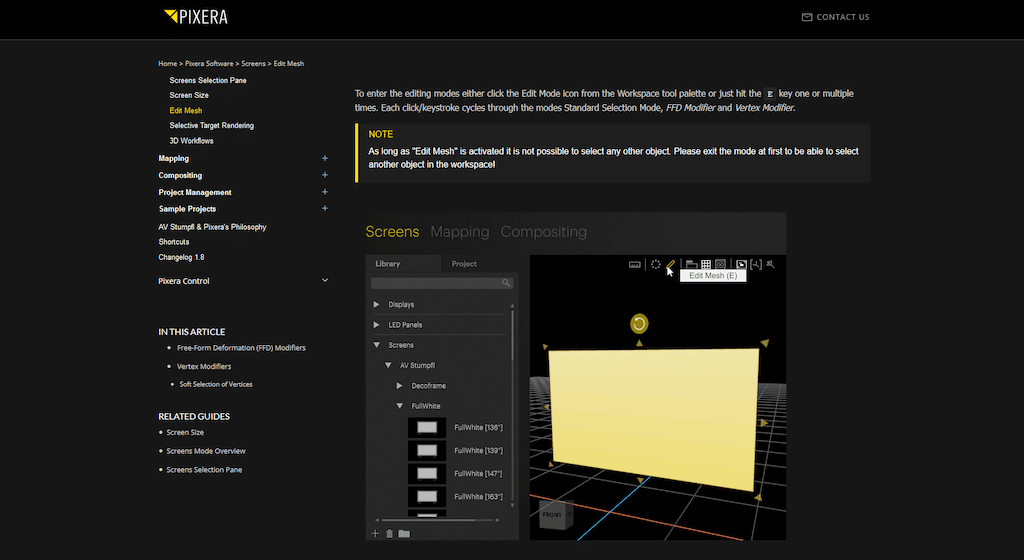The width and height of the screenshot is (1024, 560).
Task: Click the Edit Mesh pencil icon
Action: point(671,265)
